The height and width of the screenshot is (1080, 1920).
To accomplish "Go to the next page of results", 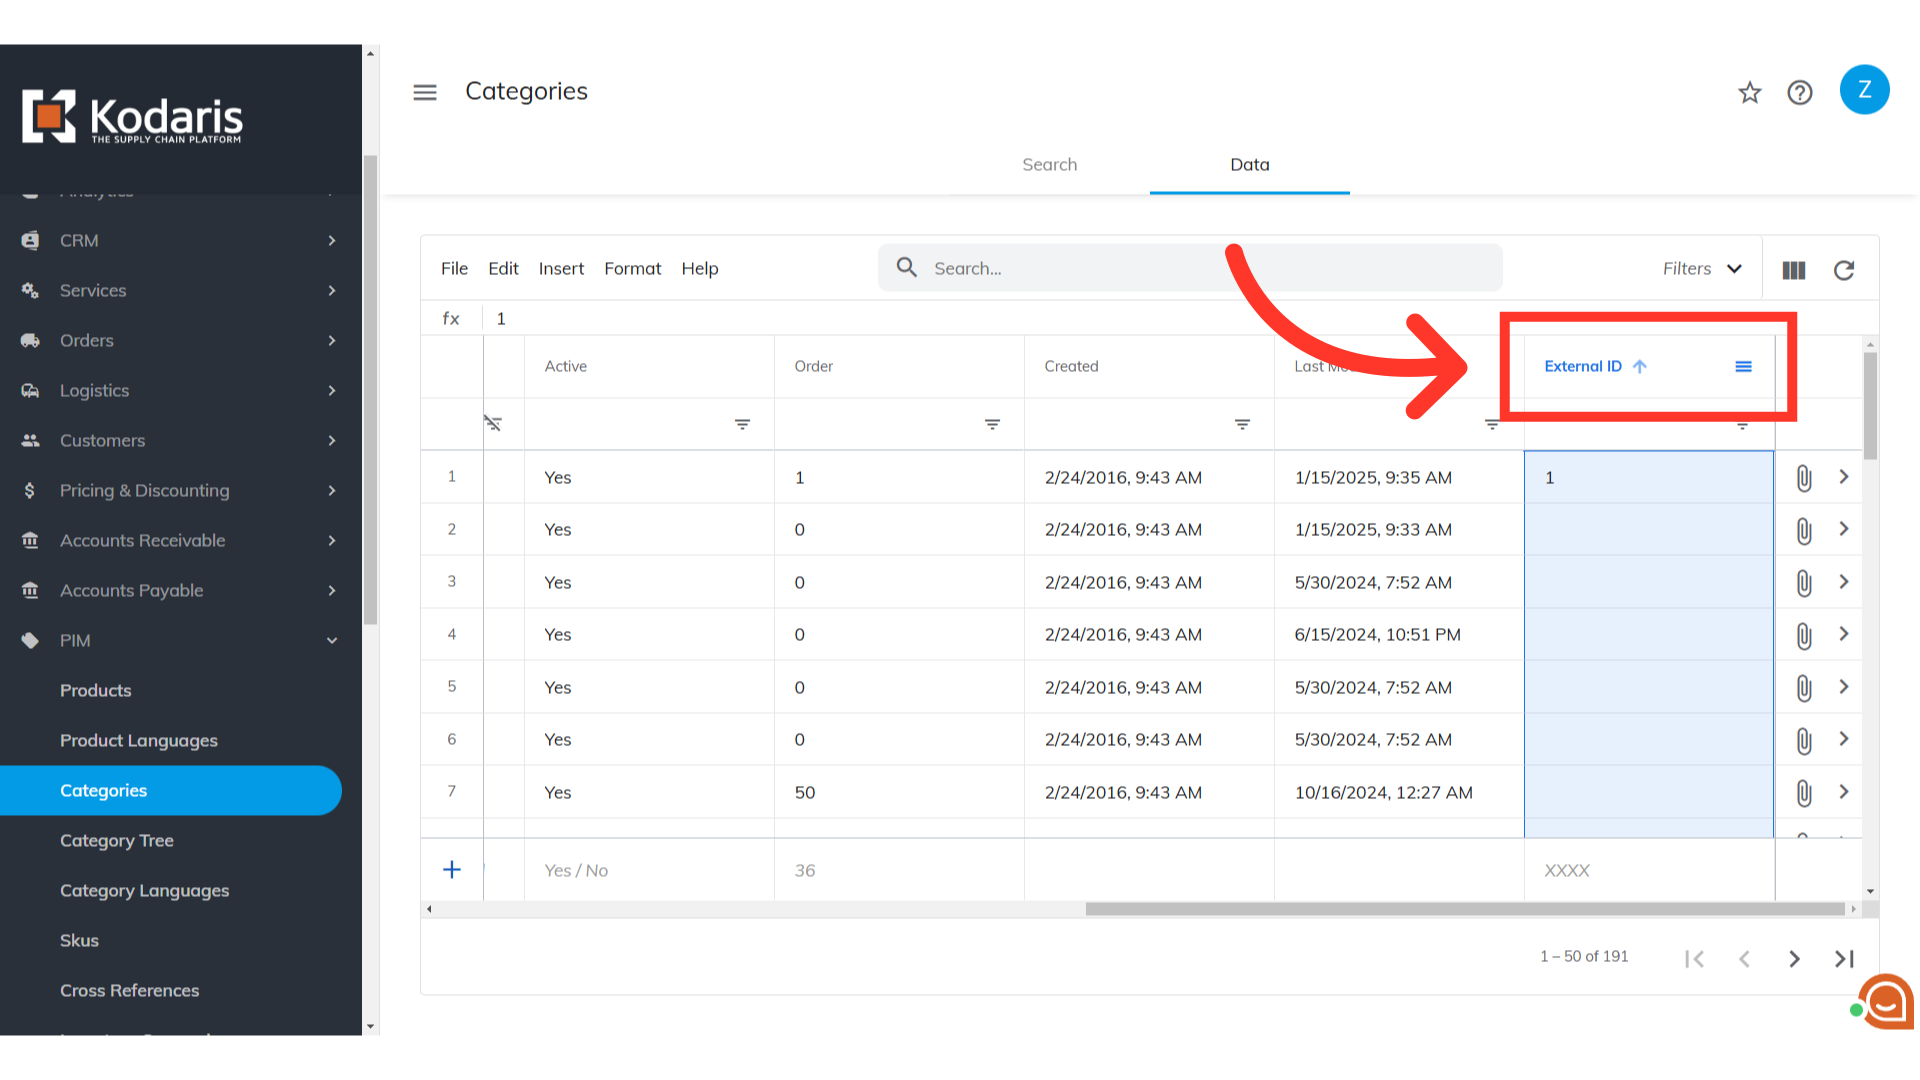I will coord(1794,959).
